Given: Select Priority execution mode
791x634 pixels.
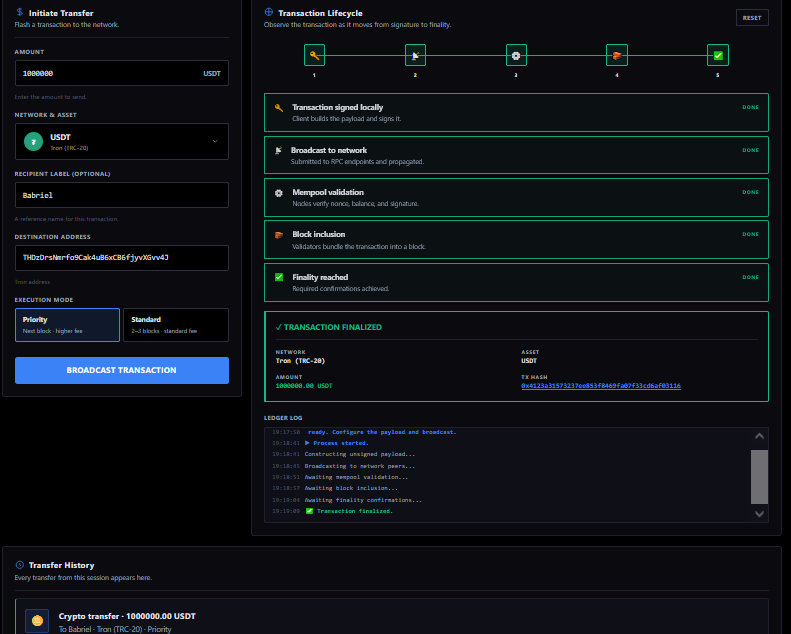Looking at the screenshot, I should (67, 325).
